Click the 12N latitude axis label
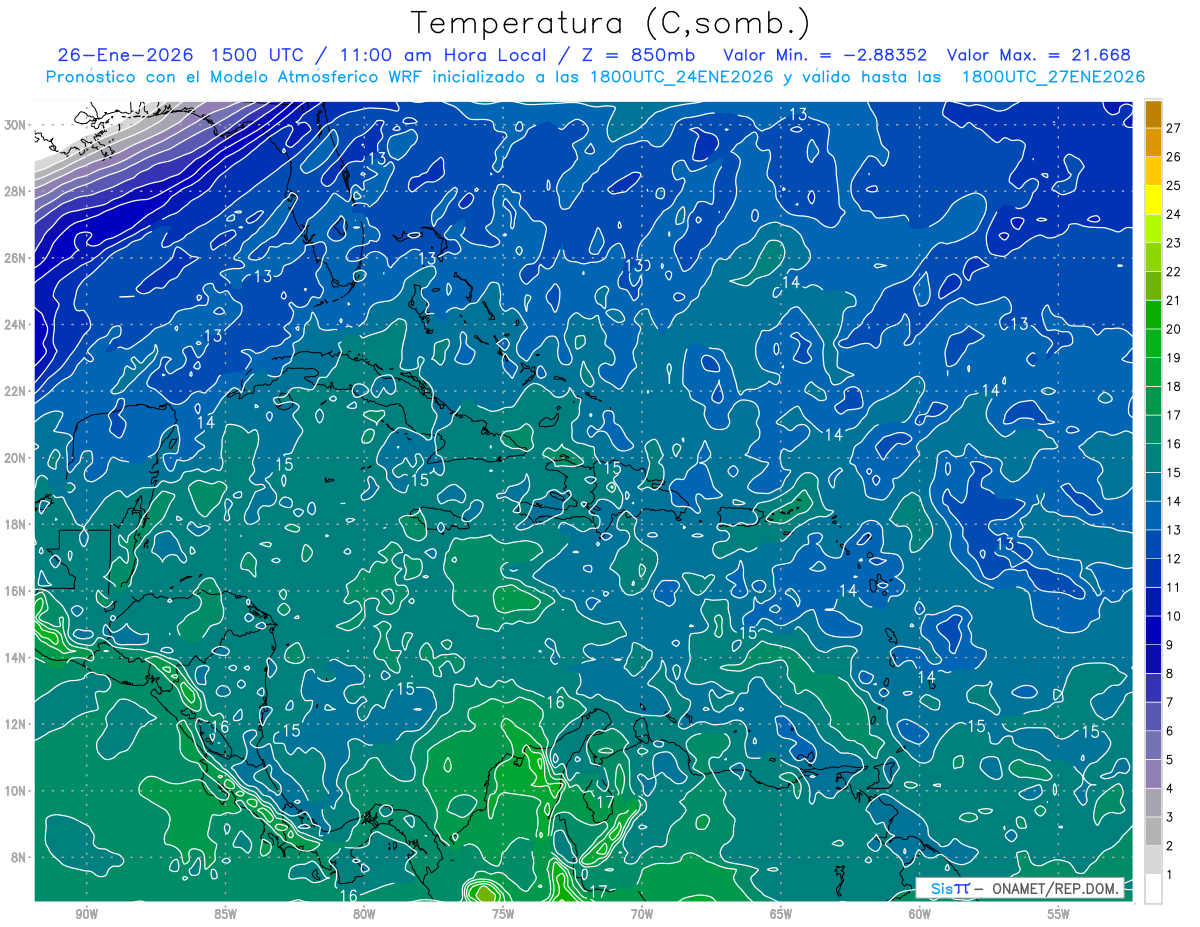Viewport: 1200px width, 927px height. [15, 724]
